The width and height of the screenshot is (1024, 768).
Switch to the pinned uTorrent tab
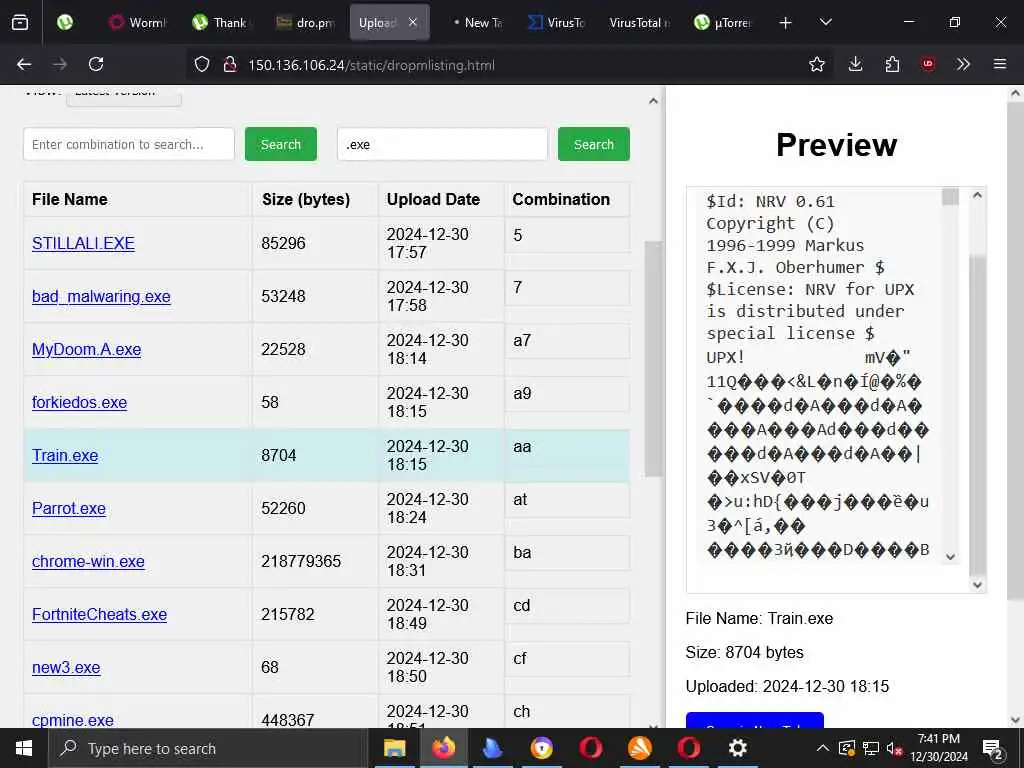click(x=65, y=23)
